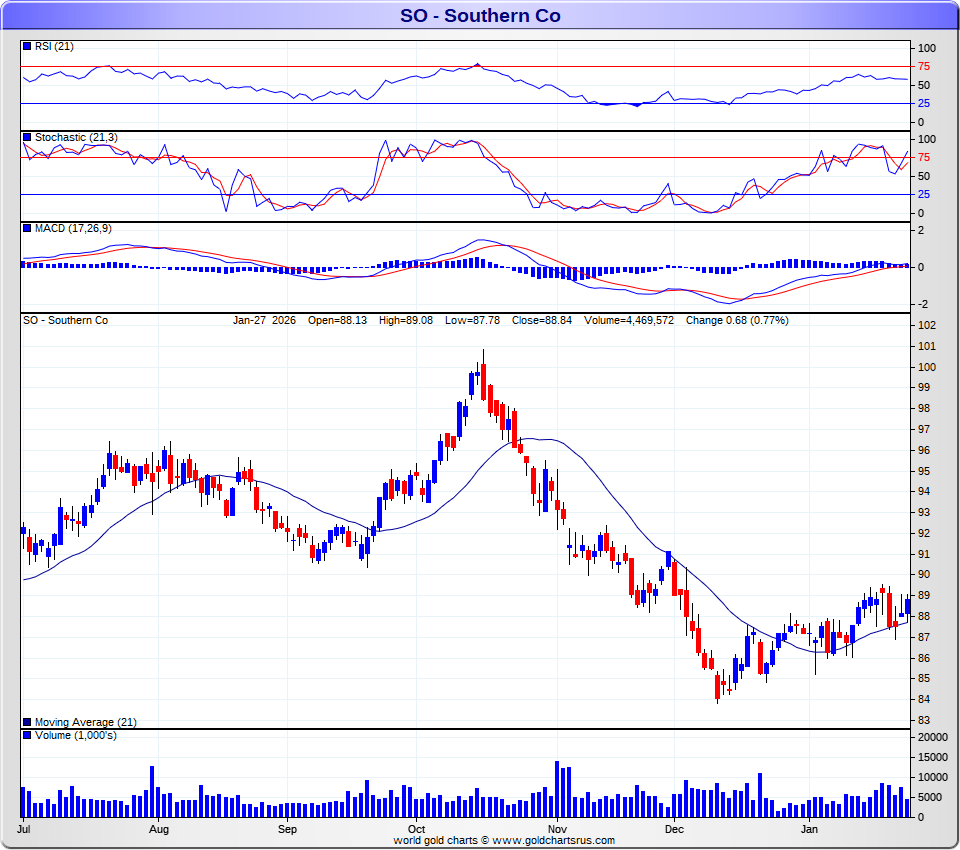Click the Close=88.84 value in header
The image size is (960, 850).
542,321
